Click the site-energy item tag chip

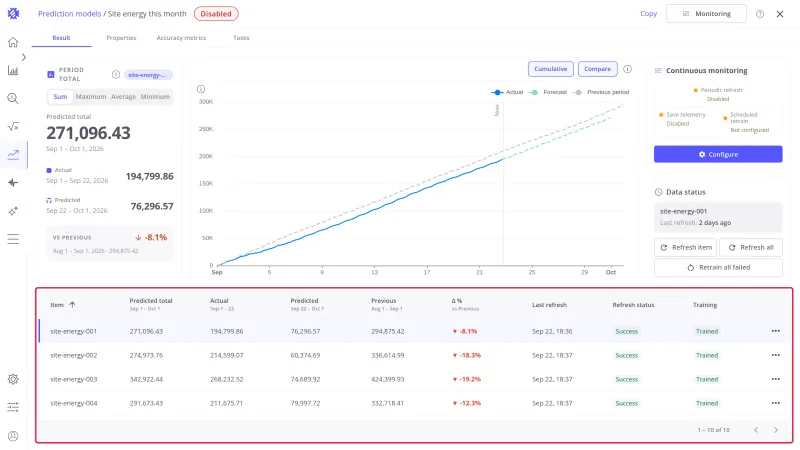click(x=148, y=75)
